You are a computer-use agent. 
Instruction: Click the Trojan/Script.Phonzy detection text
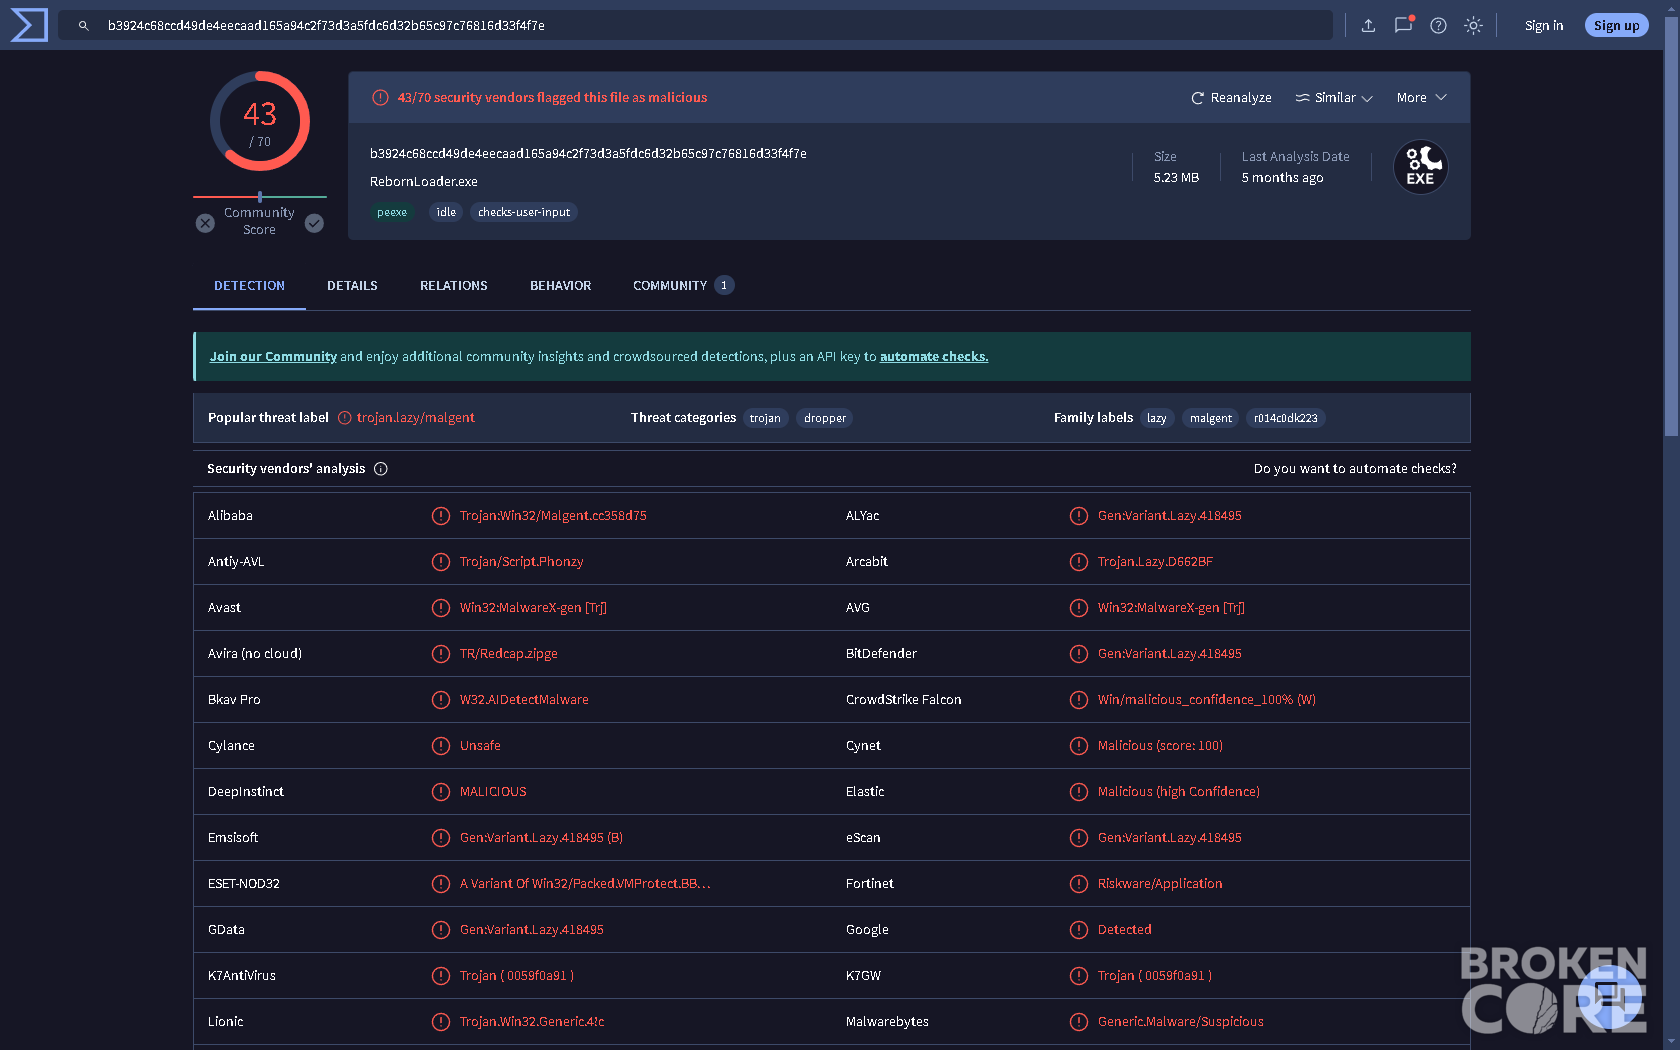click(521, 562)
